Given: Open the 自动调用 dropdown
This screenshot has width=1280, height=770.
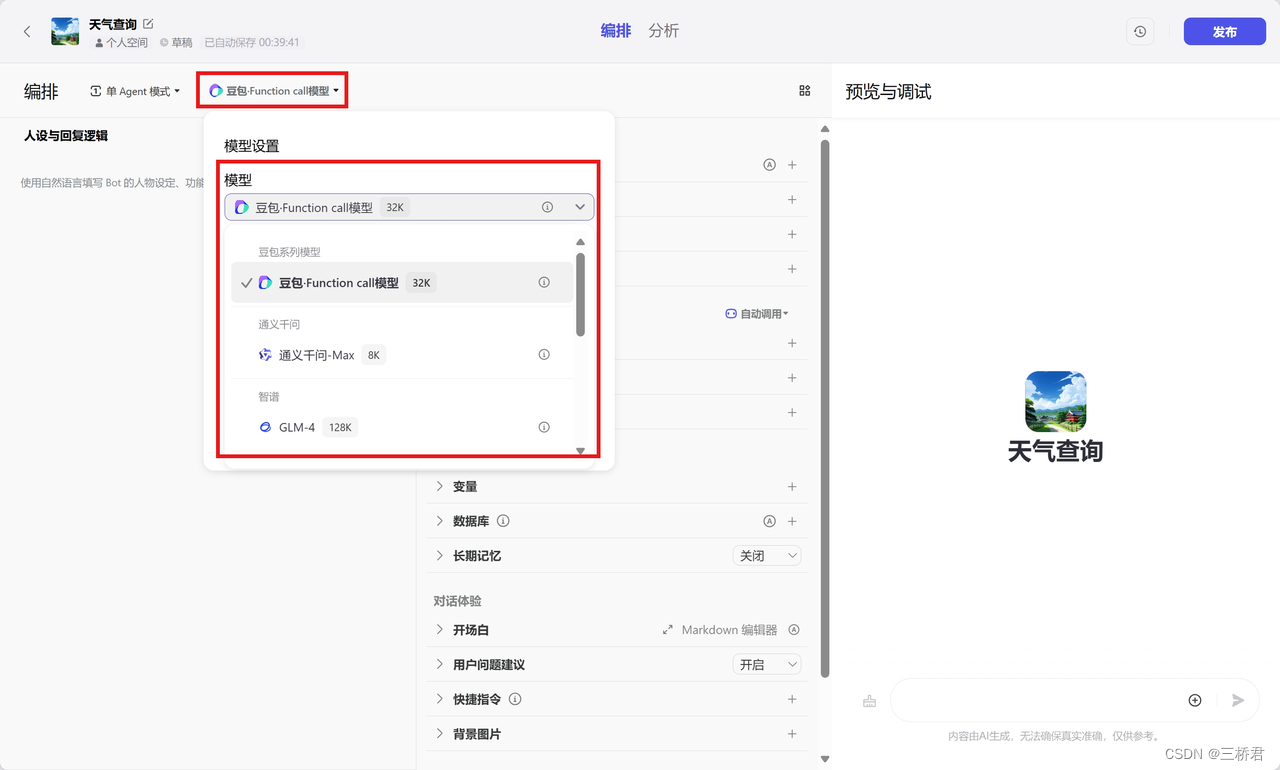Looking at the screenshot, I should click(x=757, y=314).
